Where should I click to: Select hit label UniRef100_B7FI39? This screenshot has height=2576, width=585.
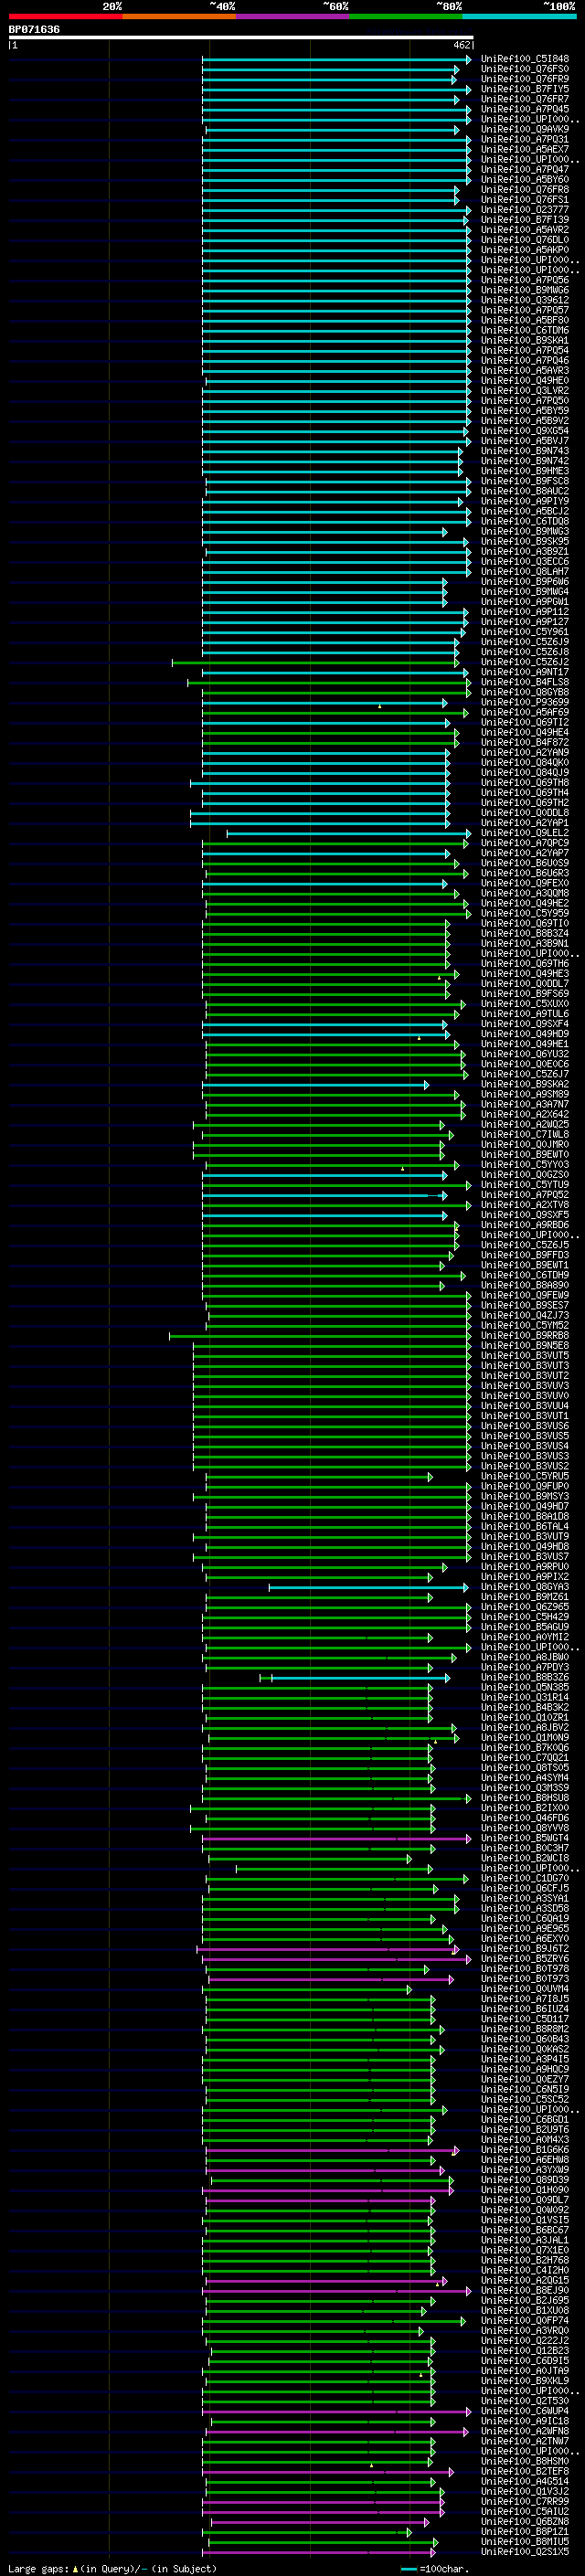pyautogui.click(x=525, y=220)
